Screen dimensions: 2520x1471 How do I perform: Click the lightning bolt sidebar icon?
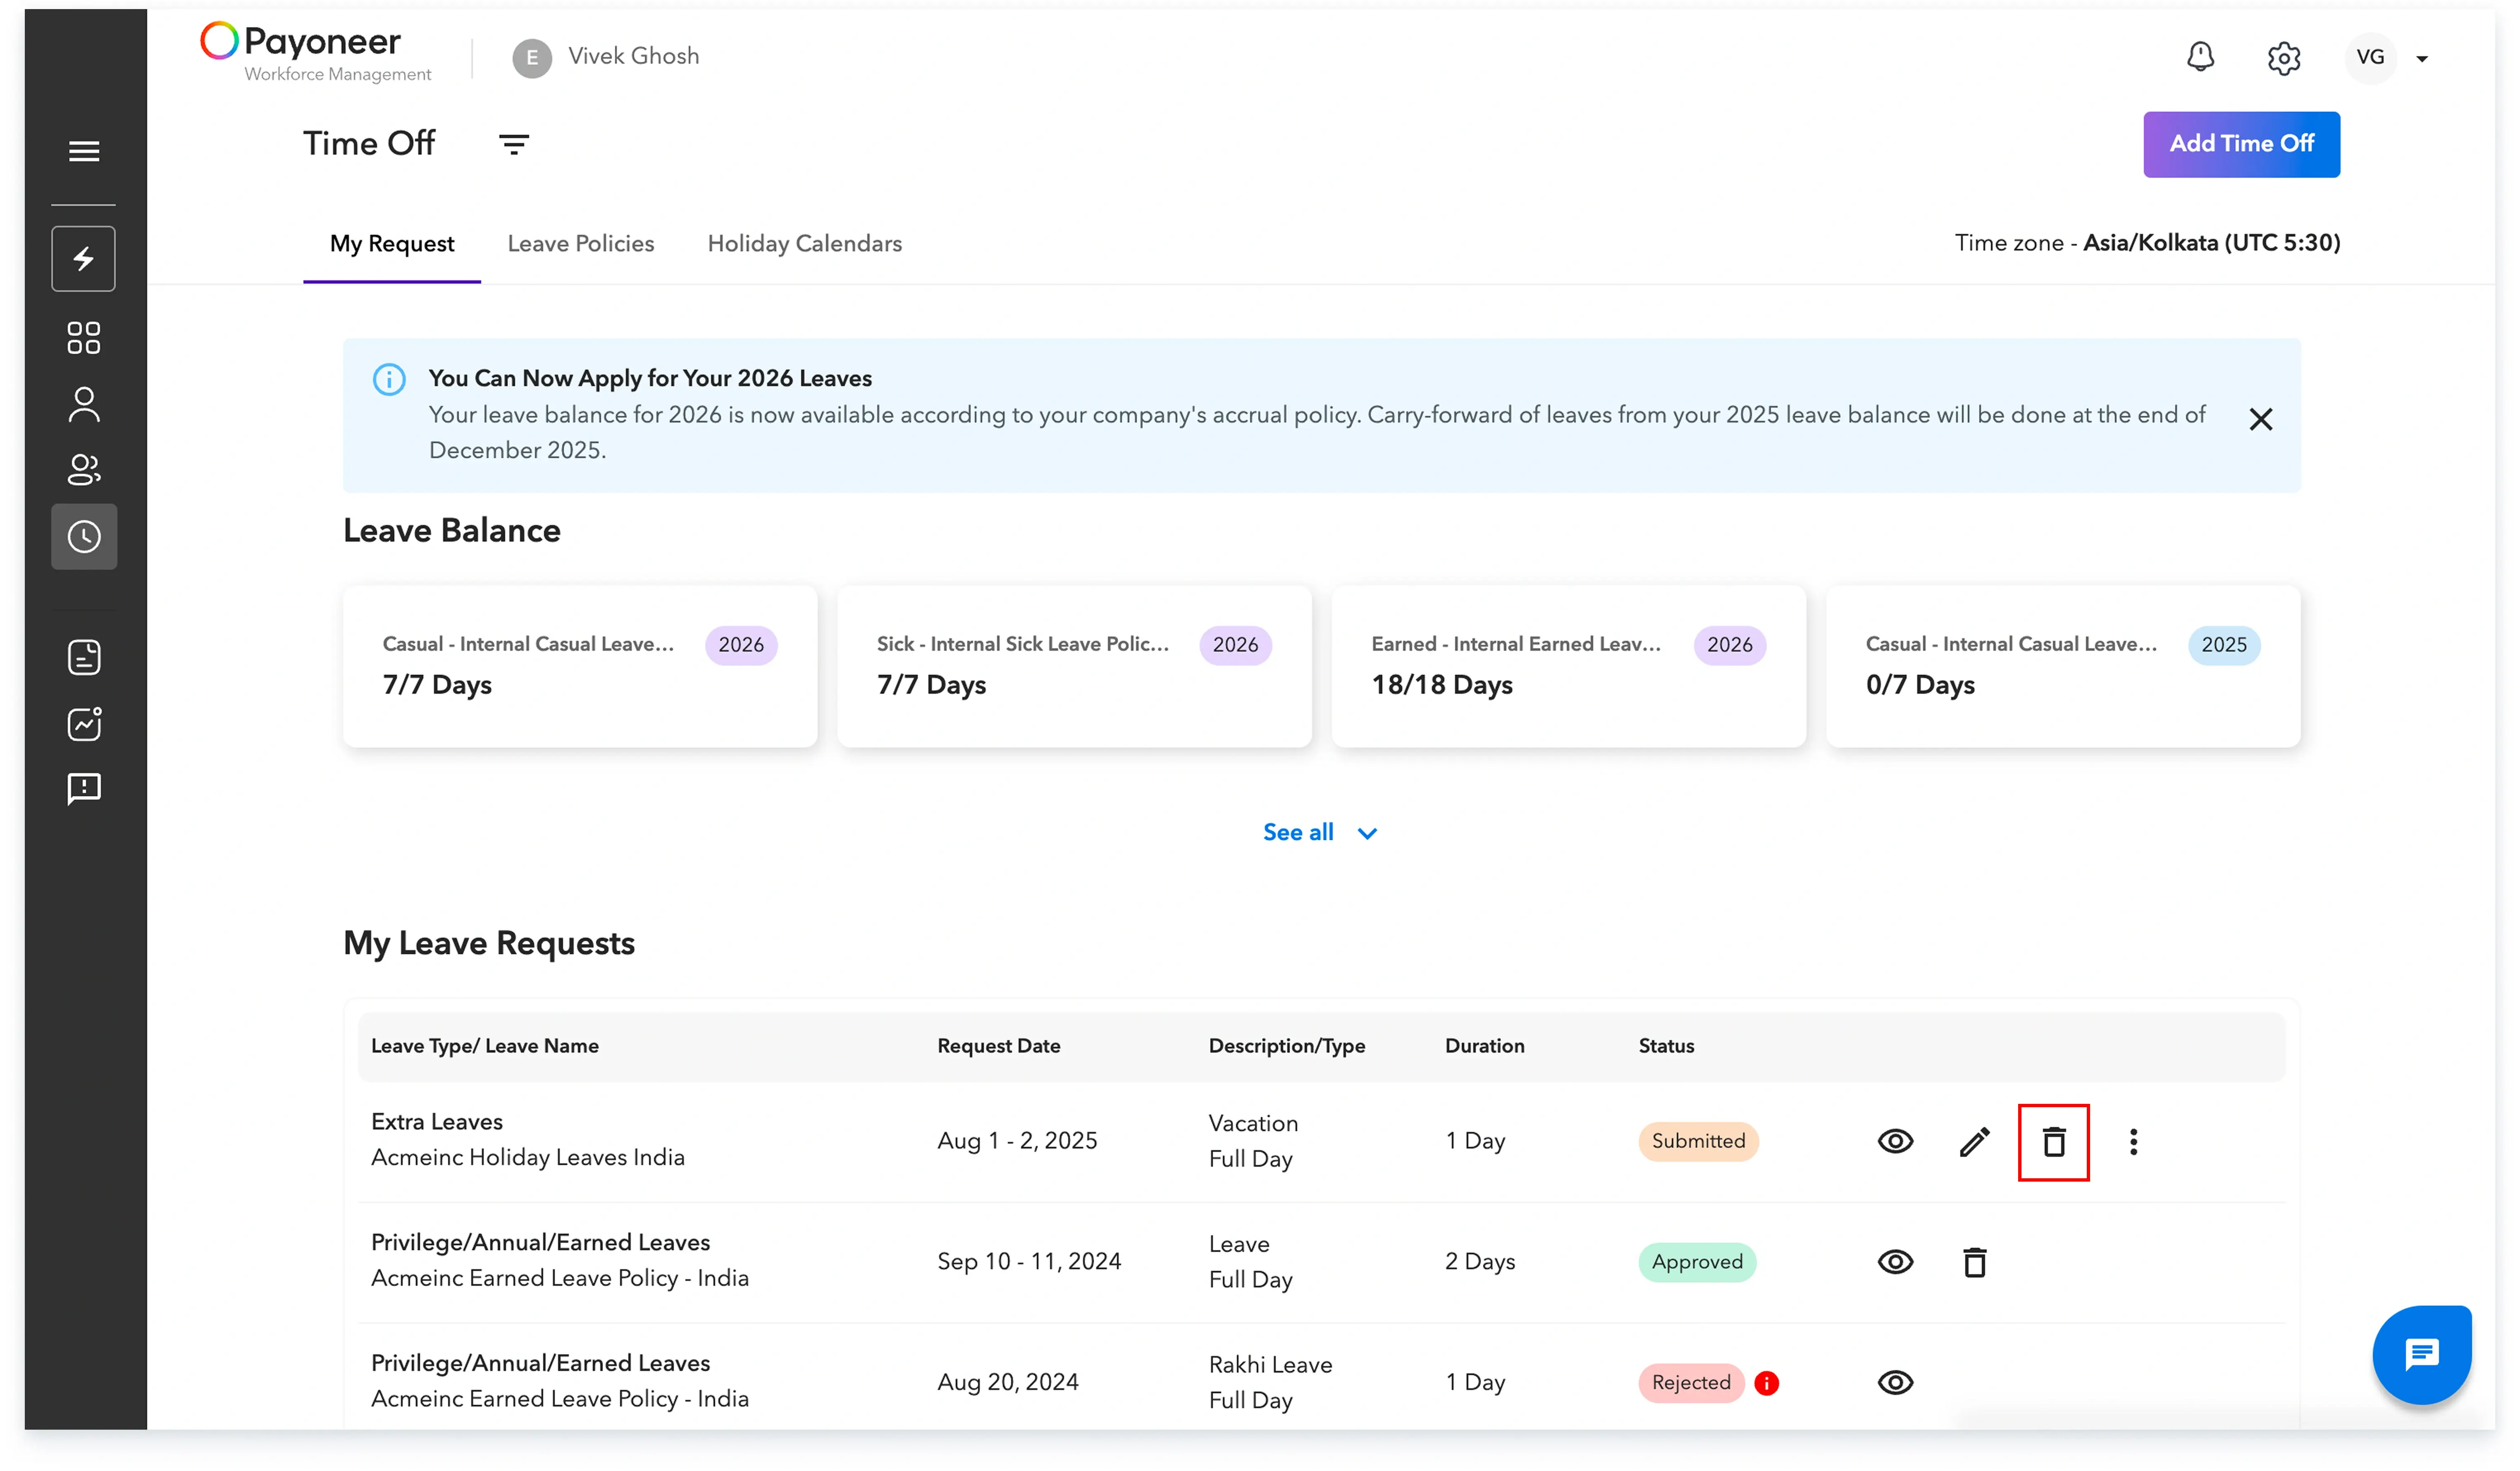[x=84, y=259]
